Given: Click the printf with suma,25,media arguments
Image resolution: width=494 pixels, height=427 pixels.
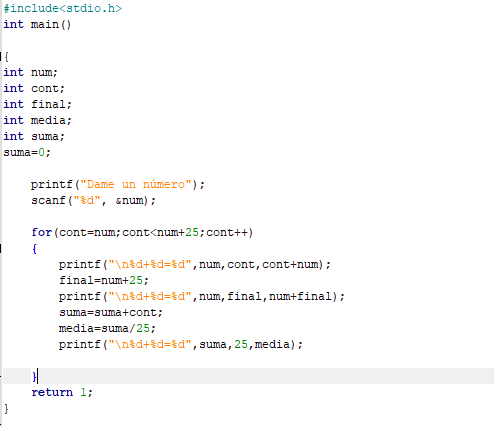Looking at the screenshot, I should pos(181,344).
